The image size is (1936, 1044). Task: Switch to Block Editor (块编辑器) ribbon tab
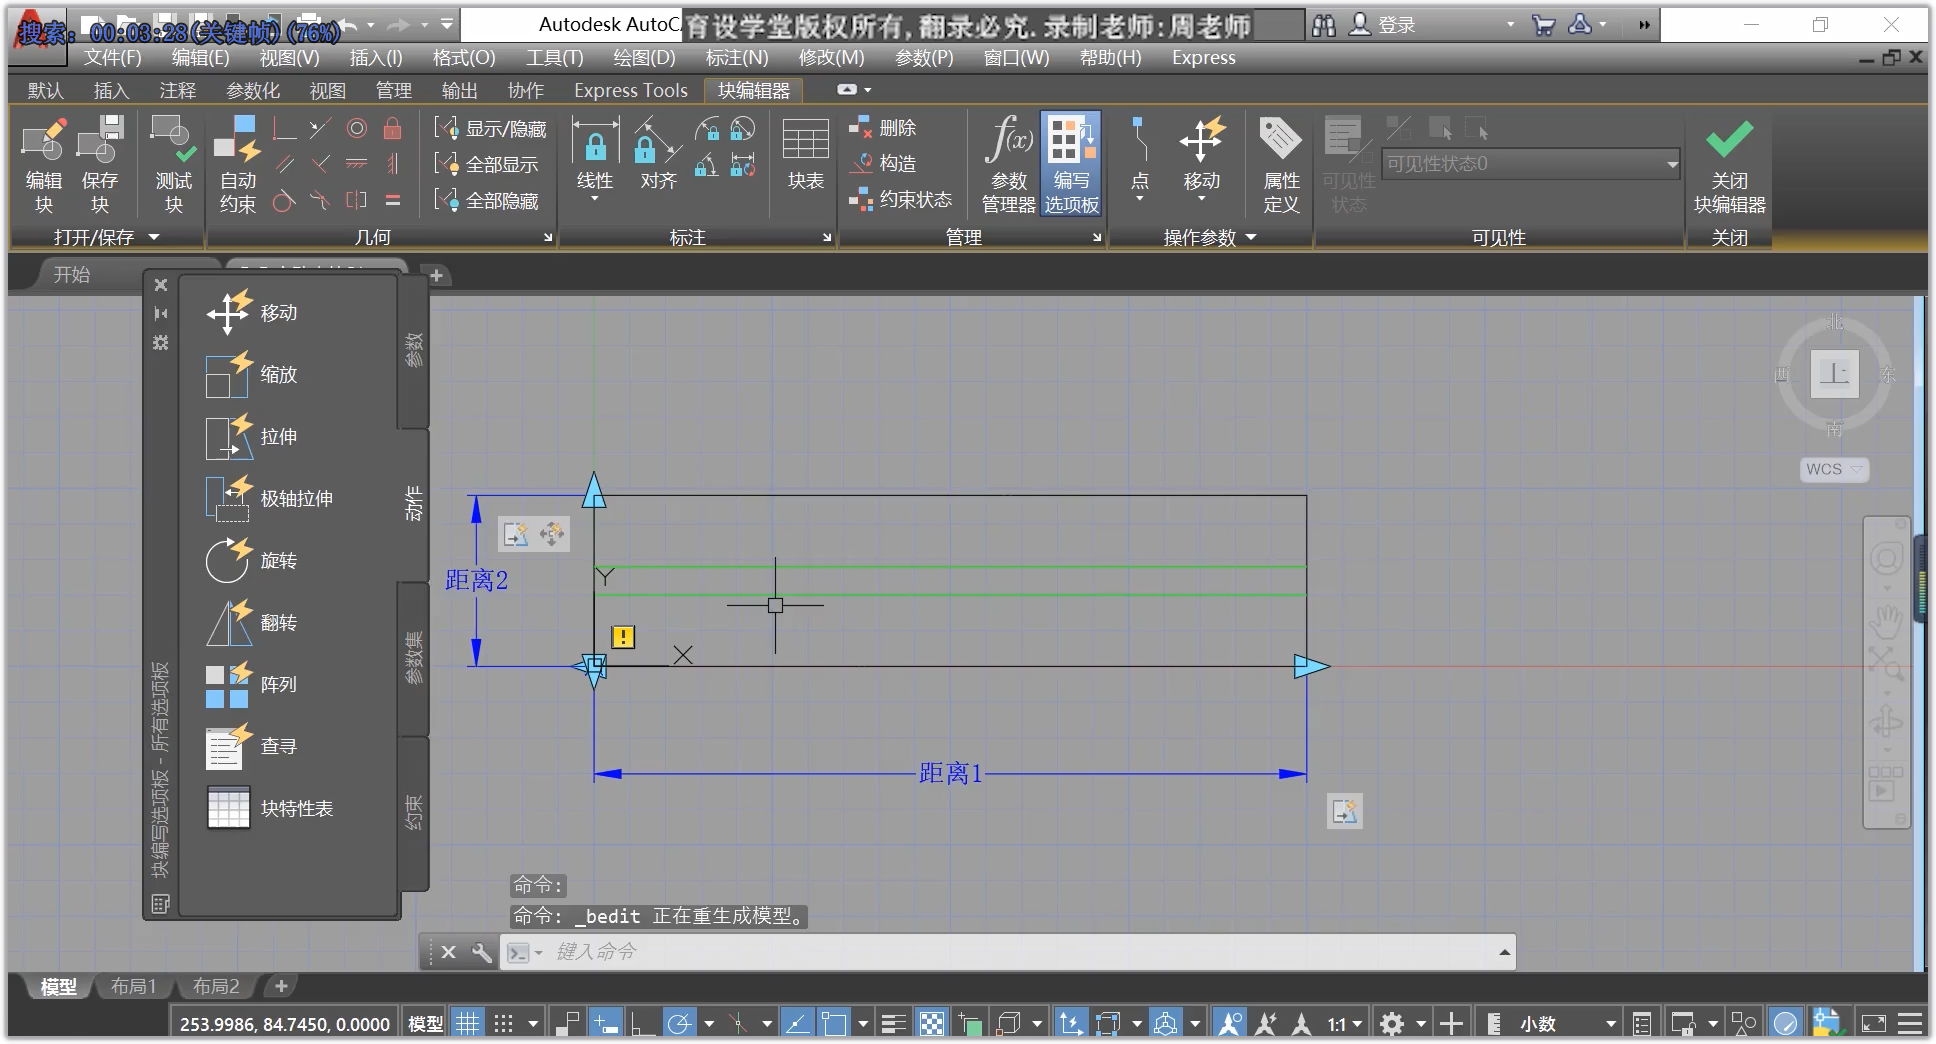[754, 91]
